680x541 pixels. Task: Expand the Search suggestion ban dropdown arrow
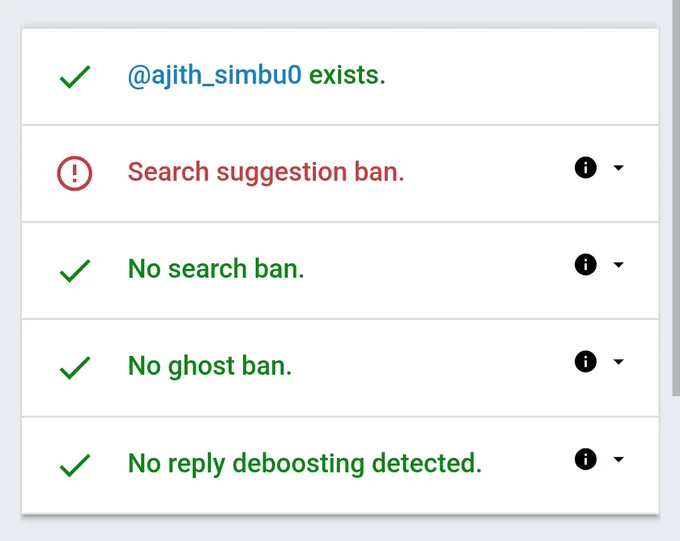pyautogui.click(x=618, y=167)
